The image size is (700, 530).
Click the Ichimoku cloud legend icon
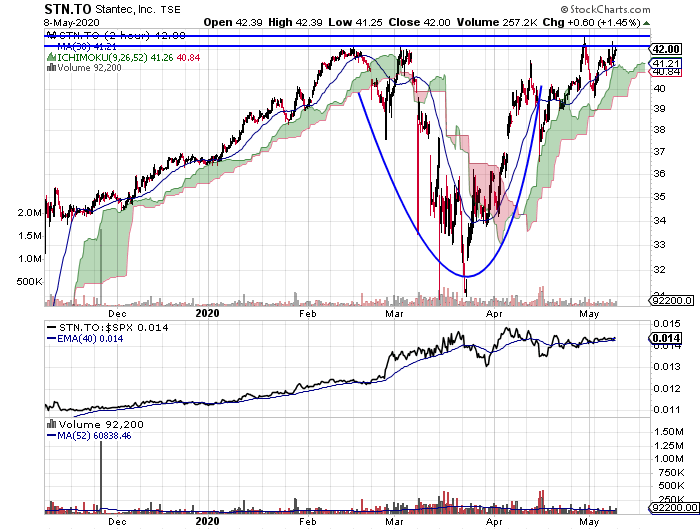tap(51, 58)
